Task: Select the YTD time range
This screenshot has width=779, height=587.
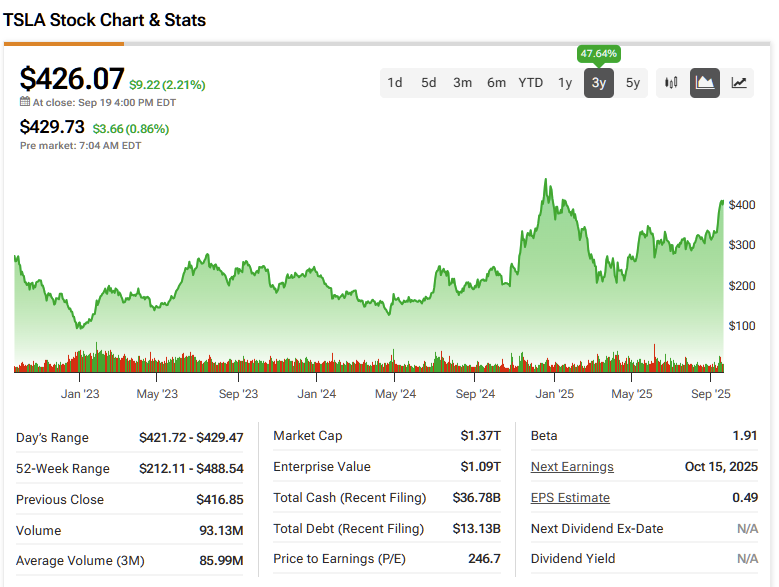Action: pos(531,82)
